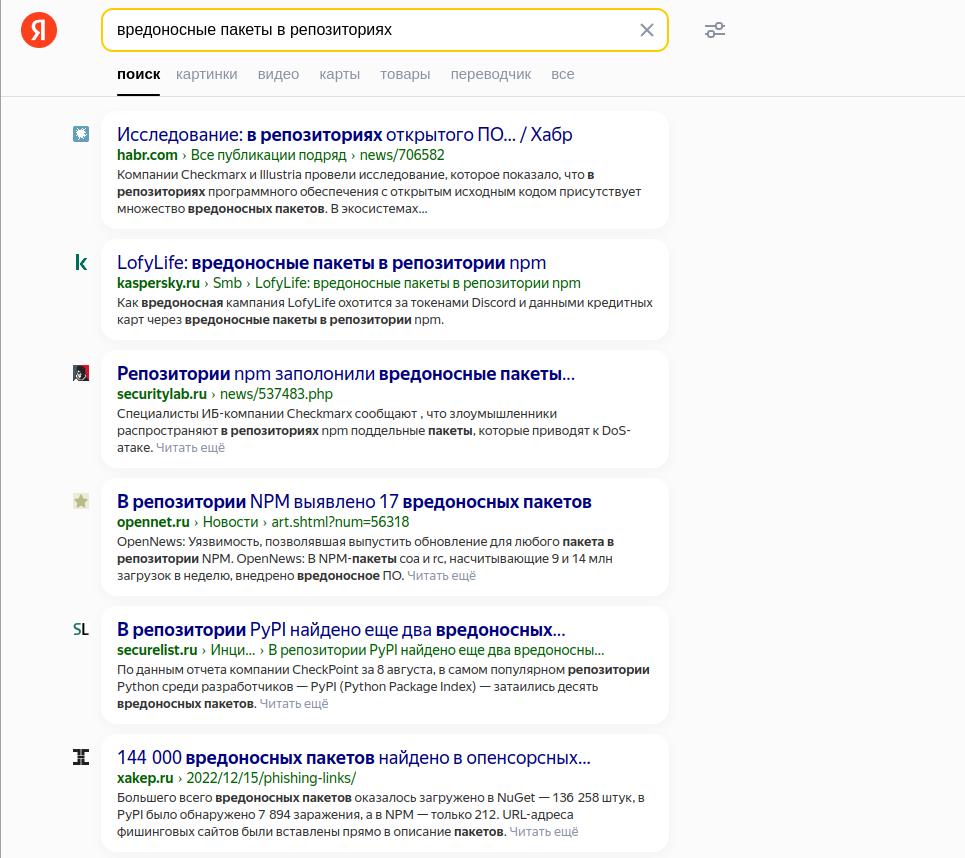
Task: Open xakep.ru domain link
Action: (x=145, y=778)
